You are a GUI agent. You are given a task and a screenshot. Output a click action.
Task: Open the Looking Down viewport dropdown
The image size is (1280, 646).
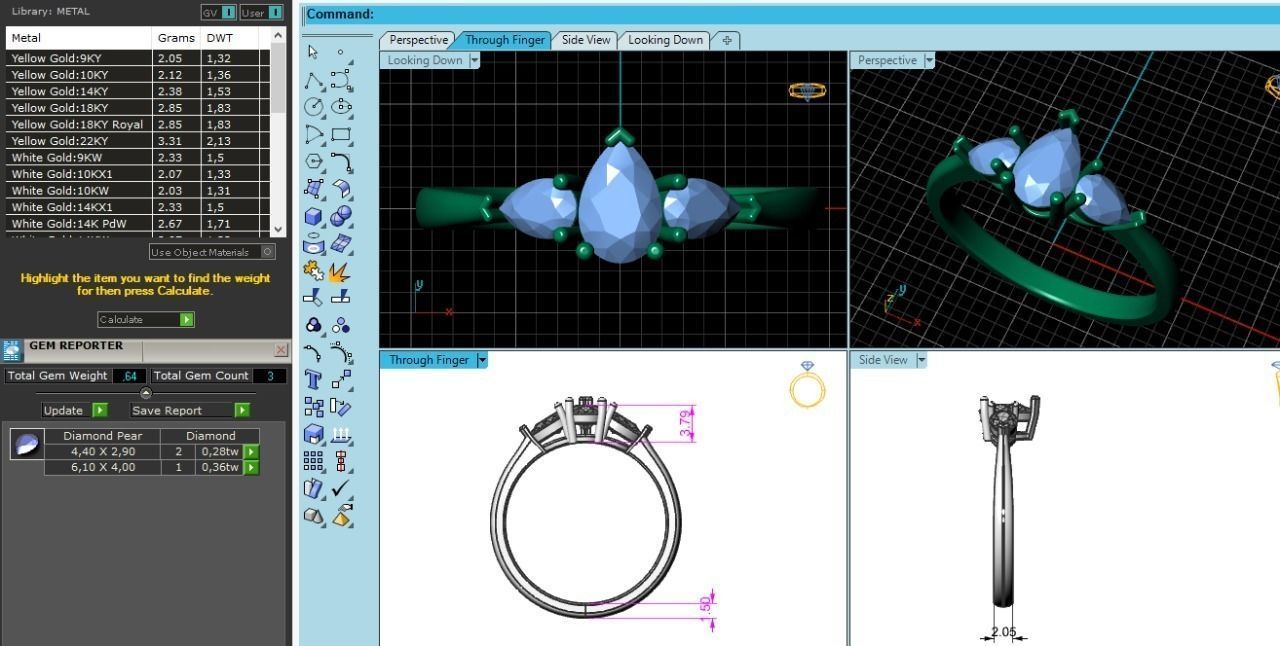pos(474,60)
